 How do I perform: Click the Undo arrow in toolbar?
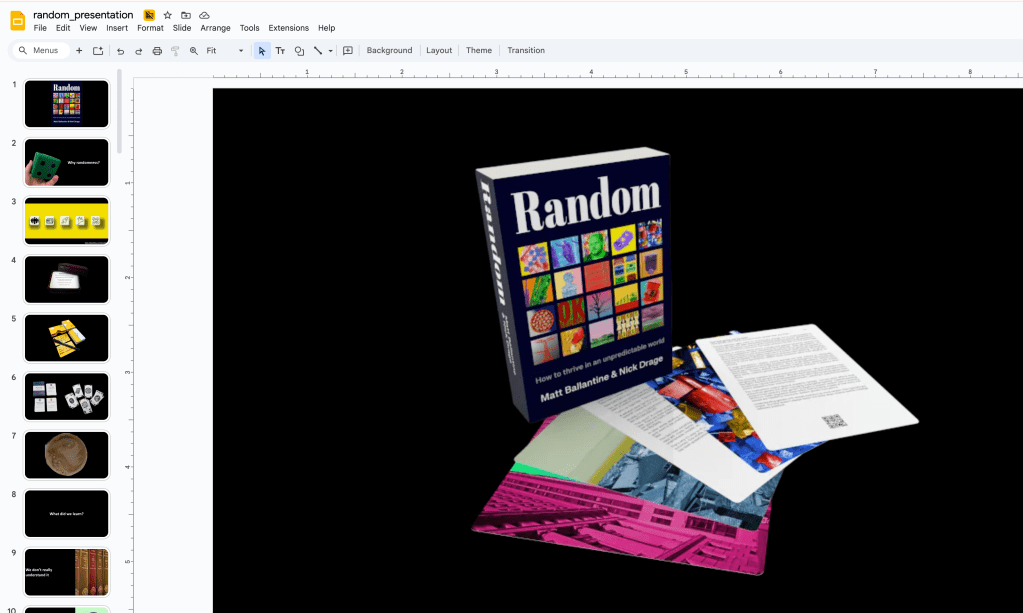pos(120,50)
